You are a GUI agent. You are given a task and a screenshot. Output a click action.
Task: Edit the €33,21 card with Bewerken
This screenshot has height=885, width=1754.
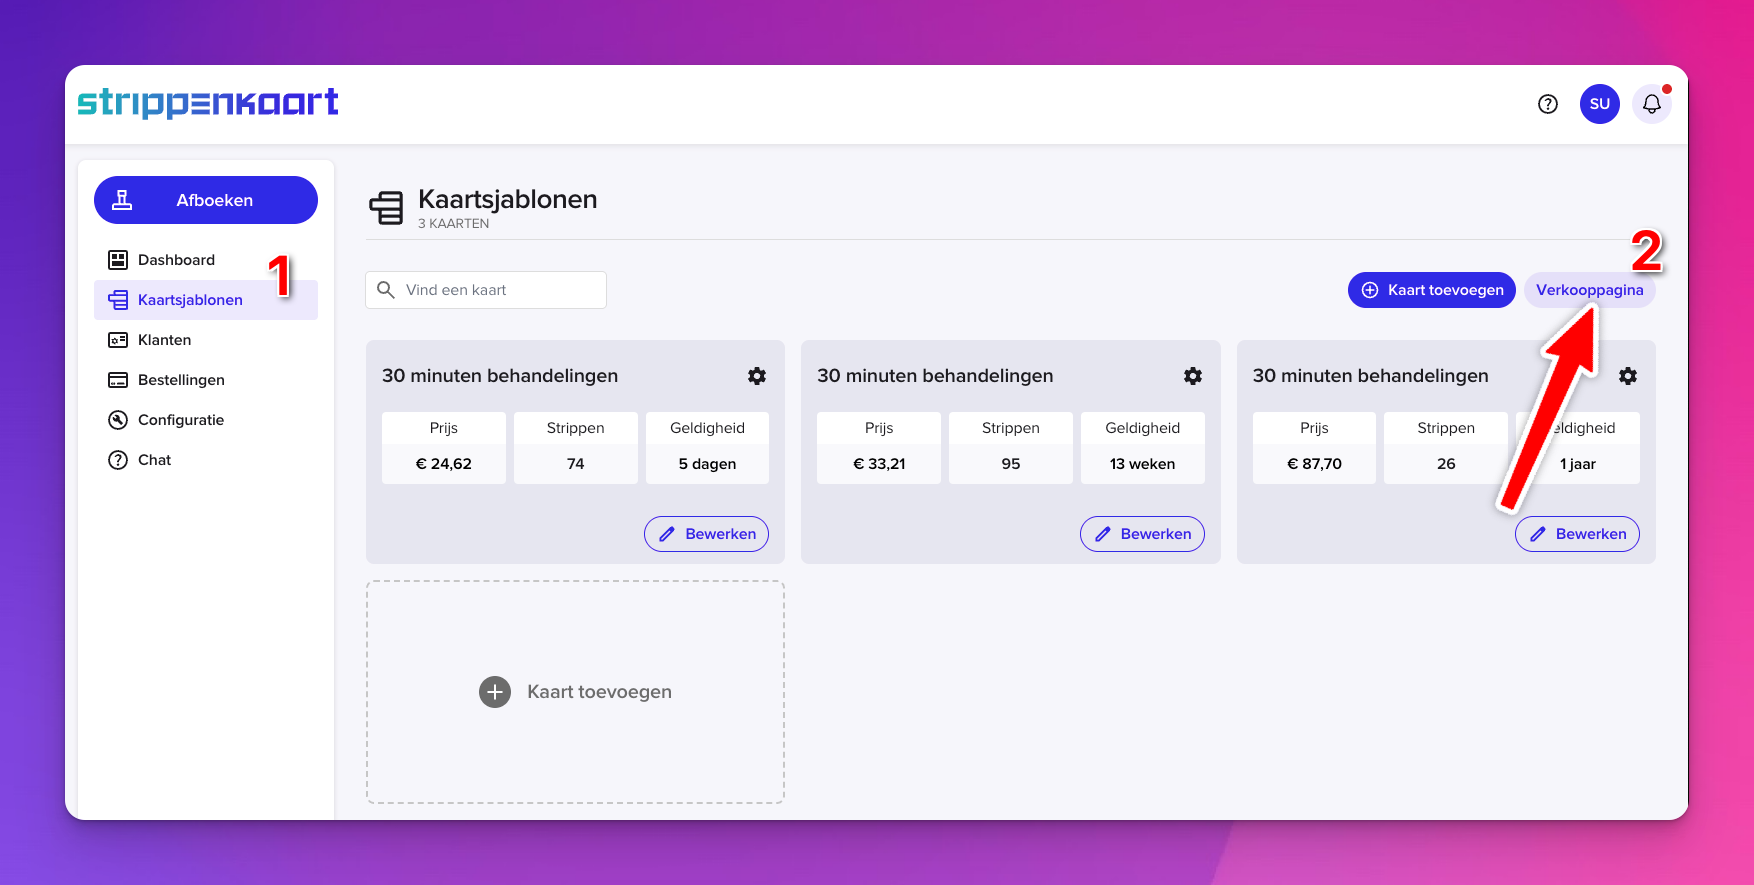[x=1142, y=534]
